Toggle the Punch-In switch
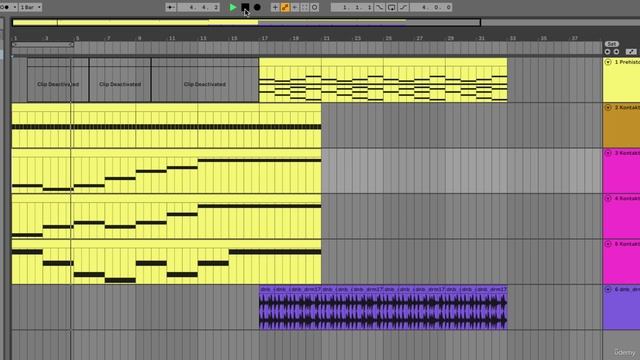This screenshot has width=640, height=360. click(380, 7)
